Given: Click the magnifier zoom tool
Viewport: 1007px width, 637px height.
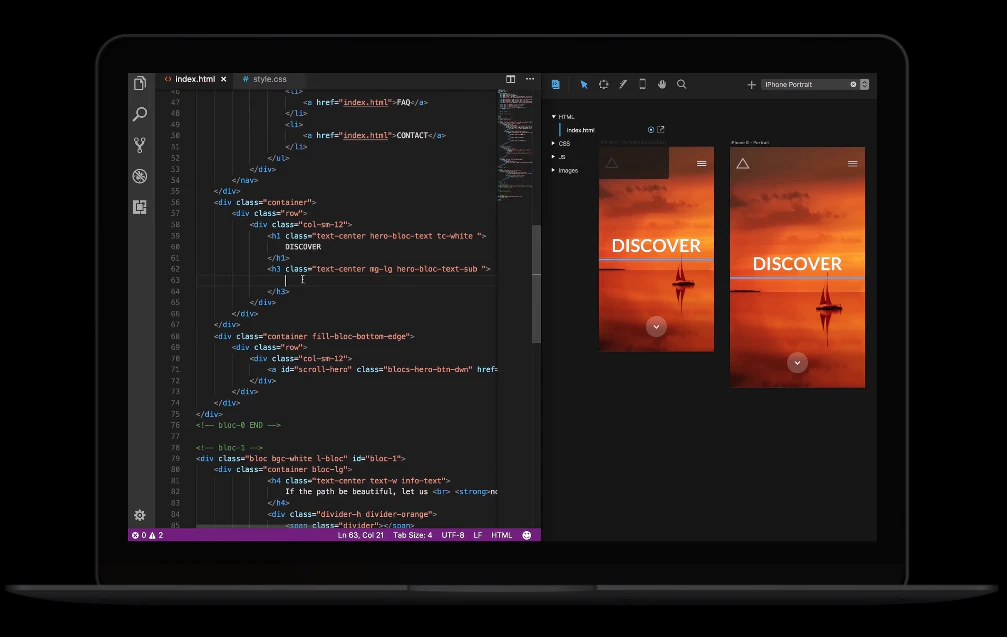Looking at the screenshot, I should pos(682,85).
